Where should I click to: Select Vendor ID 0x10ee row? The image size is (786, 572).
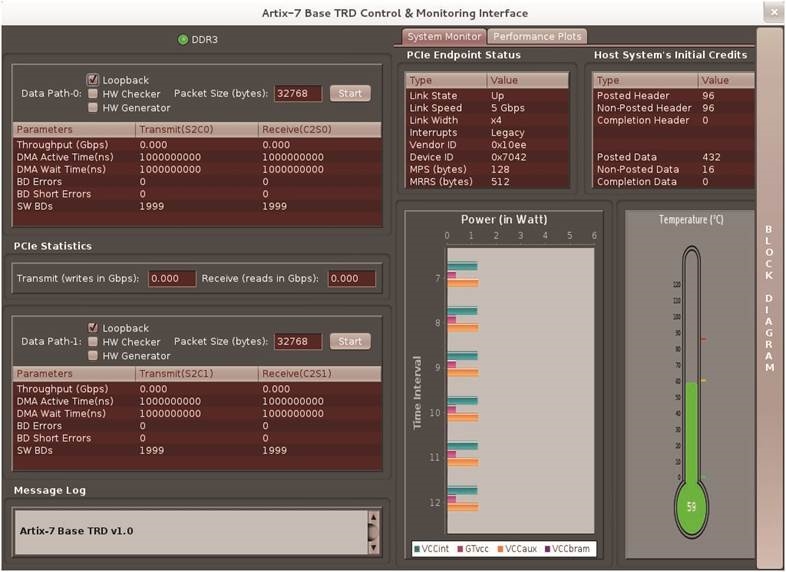click(x=487, y=144)
